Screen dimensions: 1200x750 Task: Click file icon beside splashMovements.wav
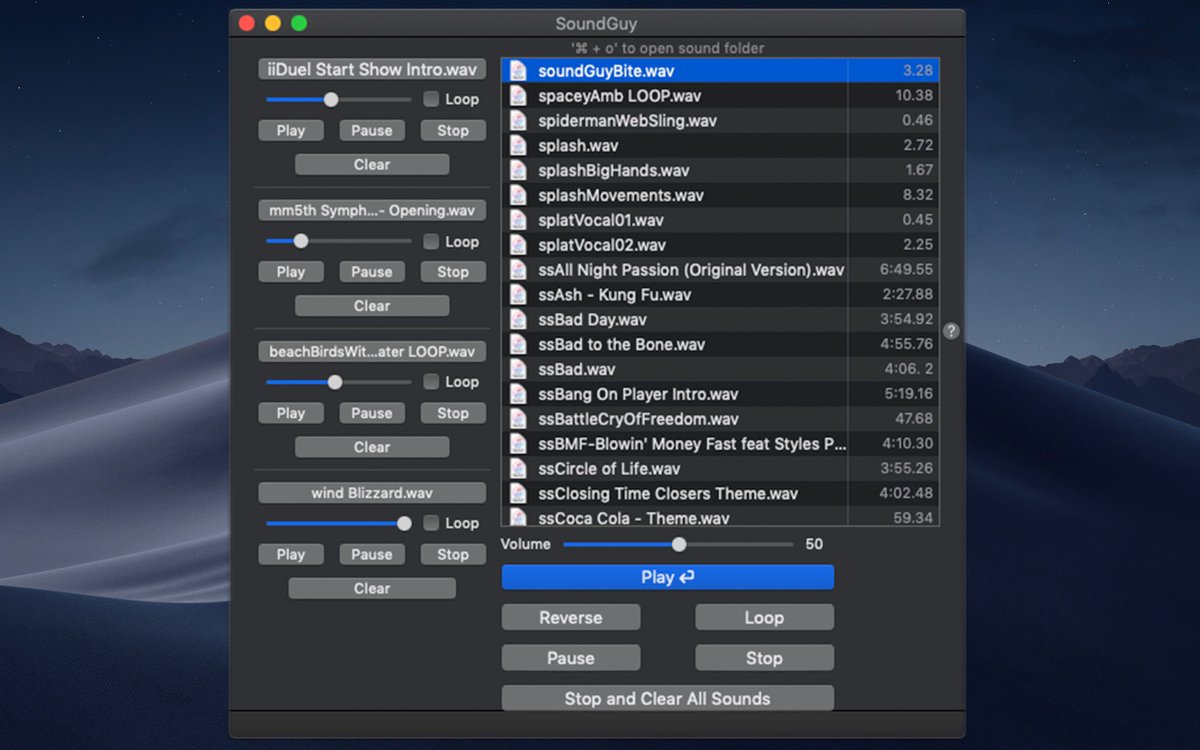coord(518,196)
